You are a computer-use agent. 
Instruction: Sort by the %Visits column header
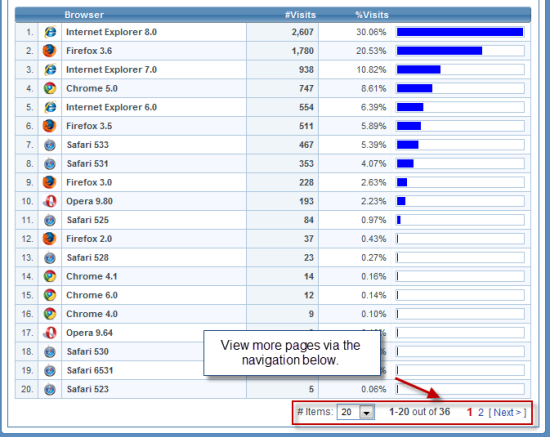point(372,15)
